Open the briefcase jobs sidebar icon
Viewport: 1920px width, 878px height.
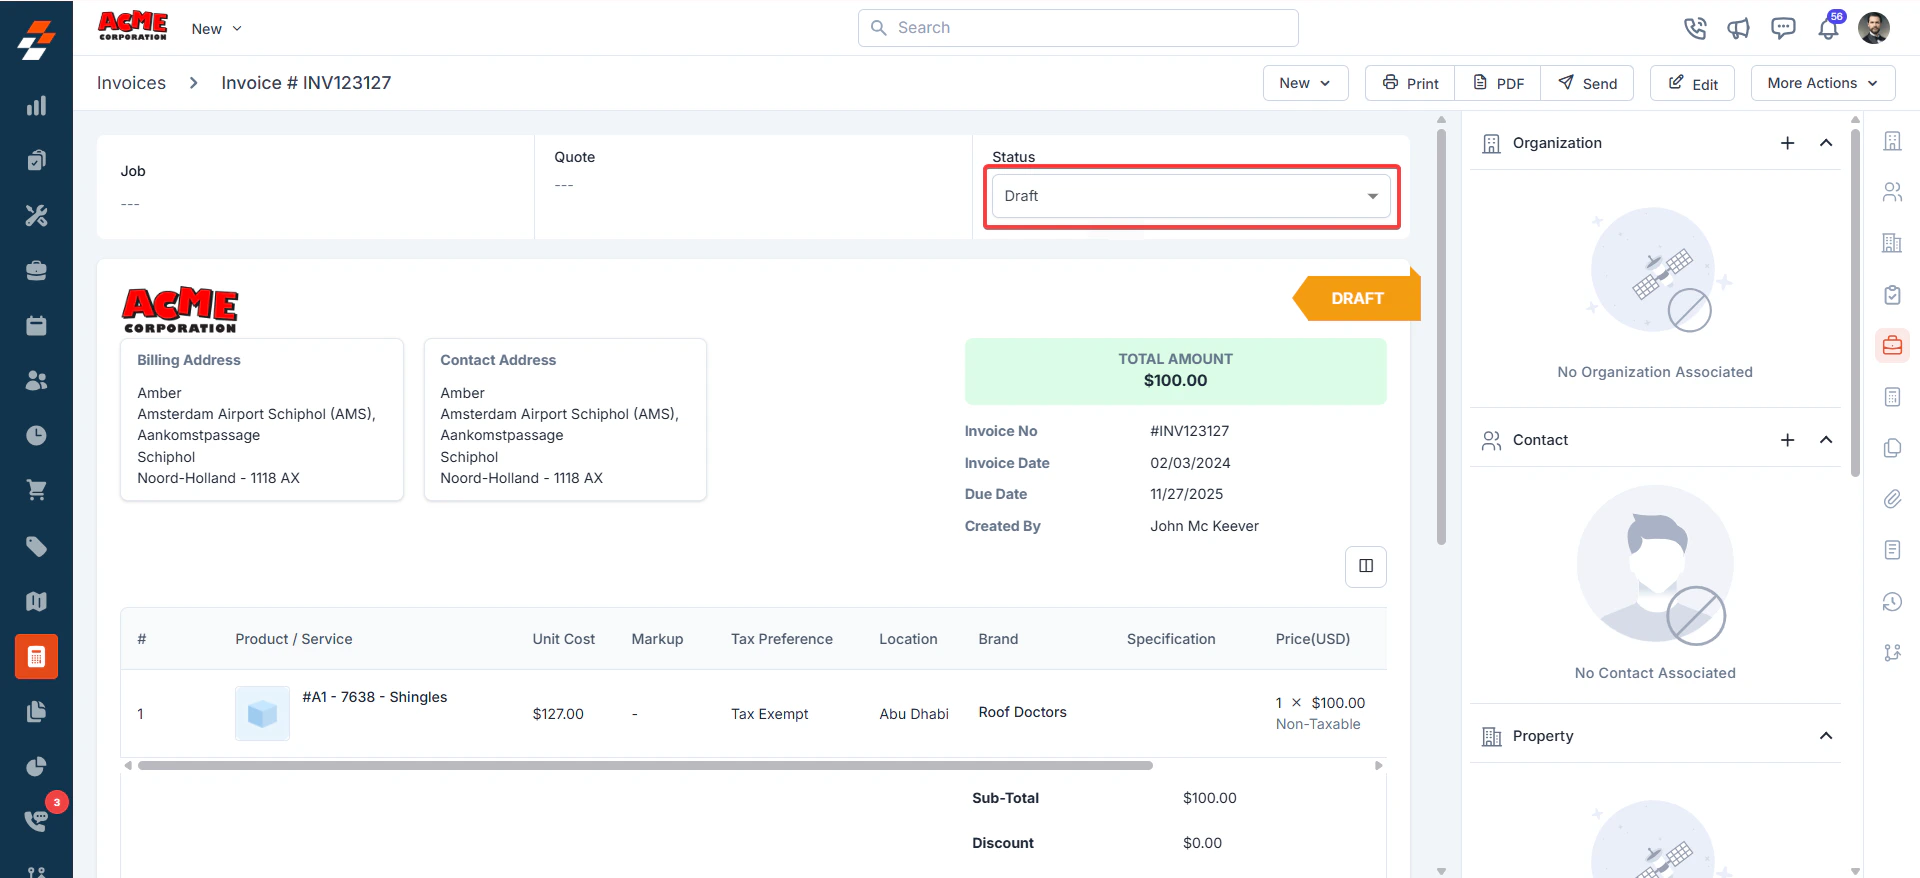point(36,270)
